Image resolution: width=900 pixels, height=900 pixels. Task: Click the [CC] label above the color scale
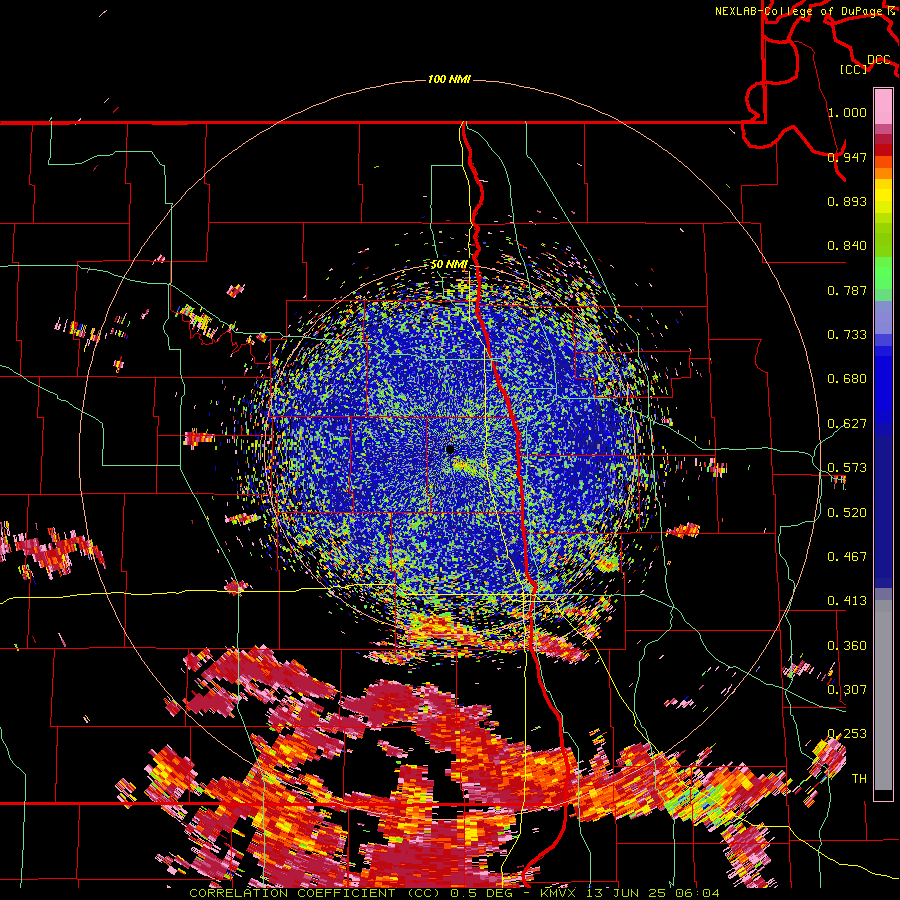tap(853, 69)
